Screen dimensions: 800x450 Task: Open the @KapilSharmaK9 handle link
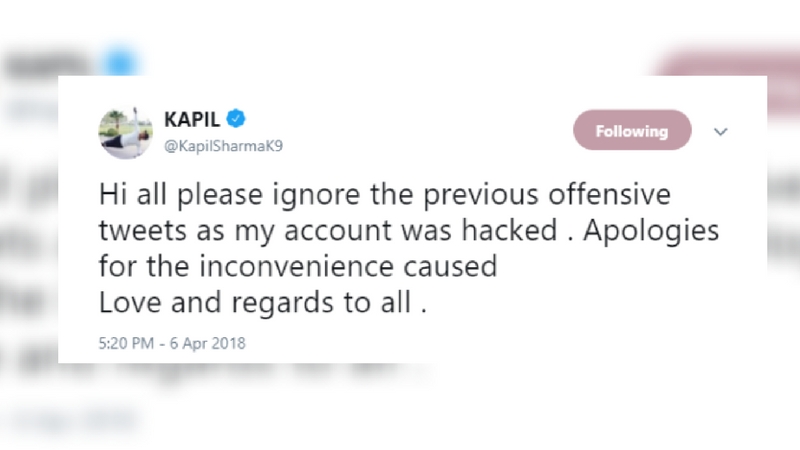[216, 146]
